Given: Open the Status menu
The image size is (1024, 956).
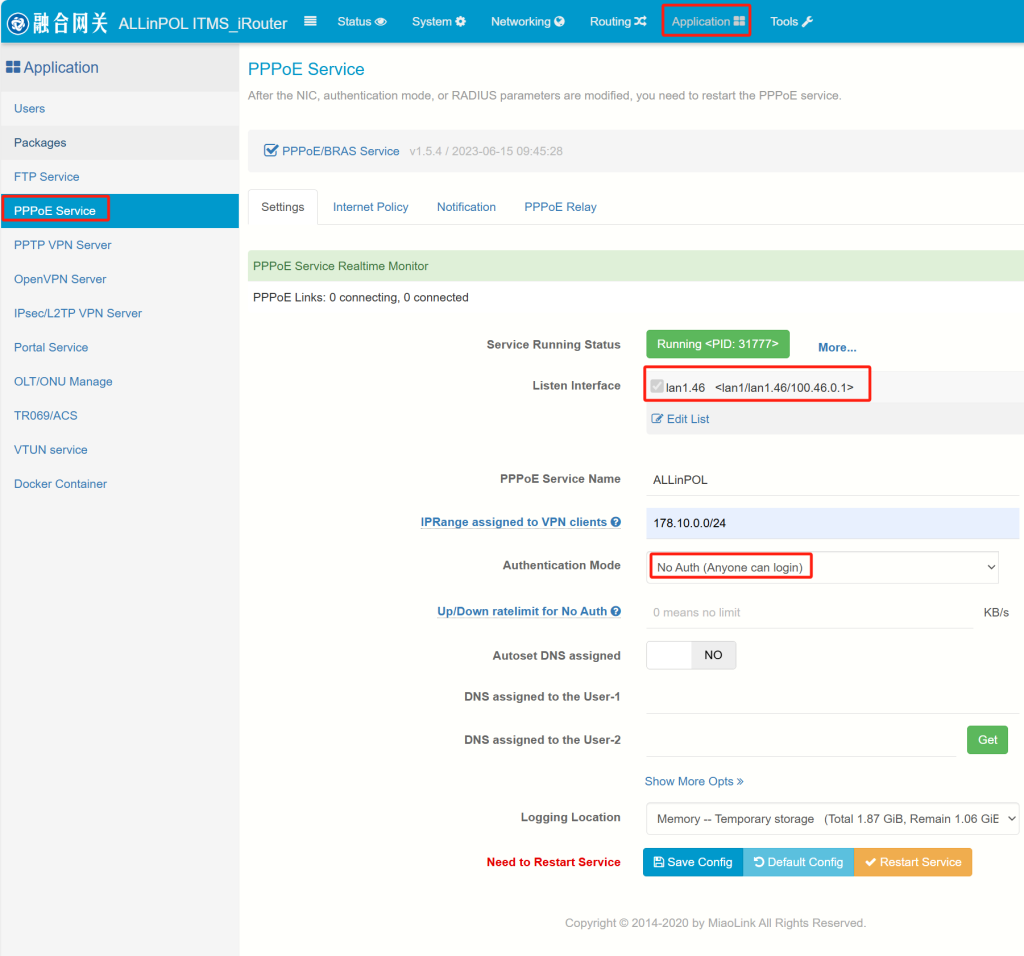Looking at the screenshot, I should pos(362,22).
